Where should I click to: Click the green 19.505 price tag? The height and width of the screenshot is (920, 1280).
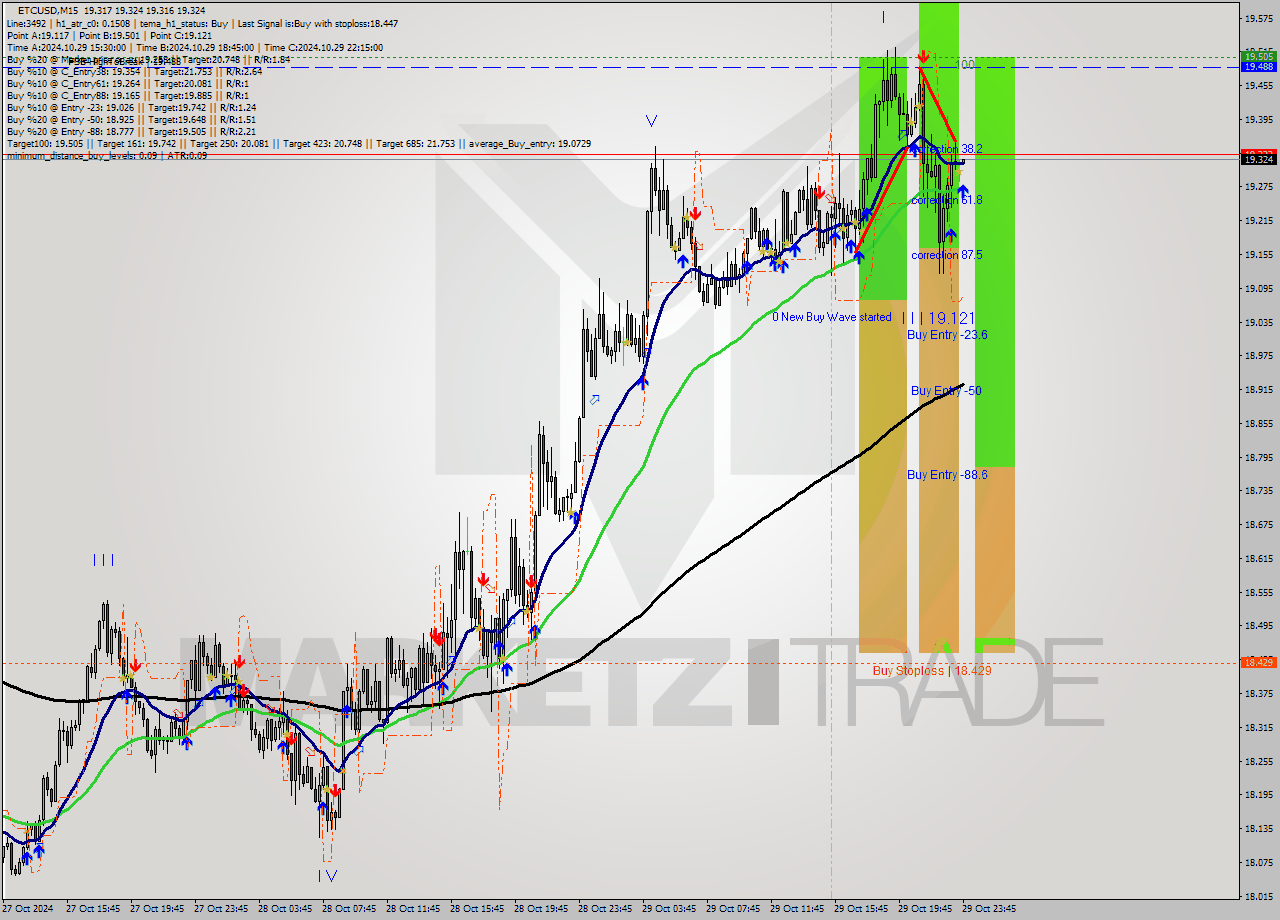[1258, 57]
